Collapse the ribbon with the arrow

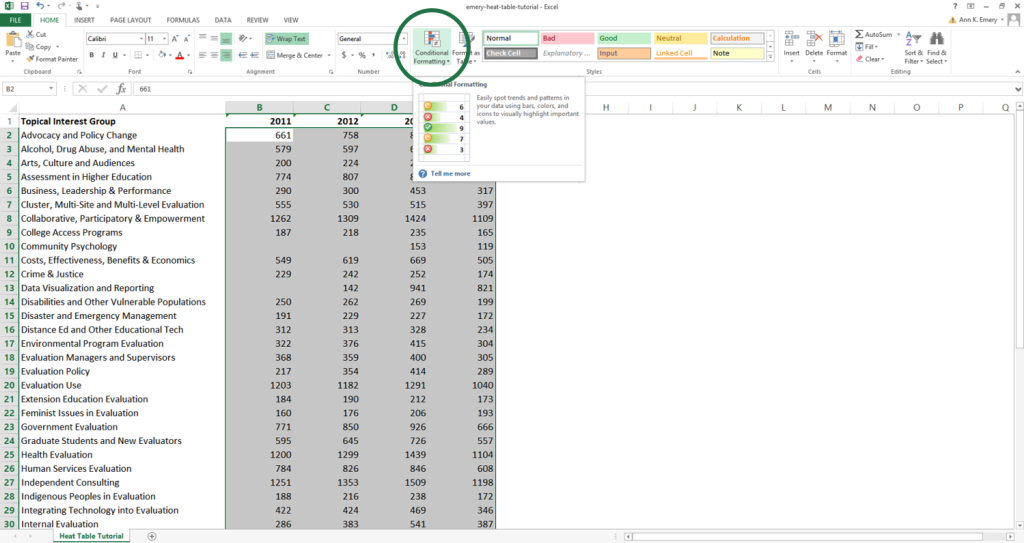pyautogui.click(x=1017, y=72)
